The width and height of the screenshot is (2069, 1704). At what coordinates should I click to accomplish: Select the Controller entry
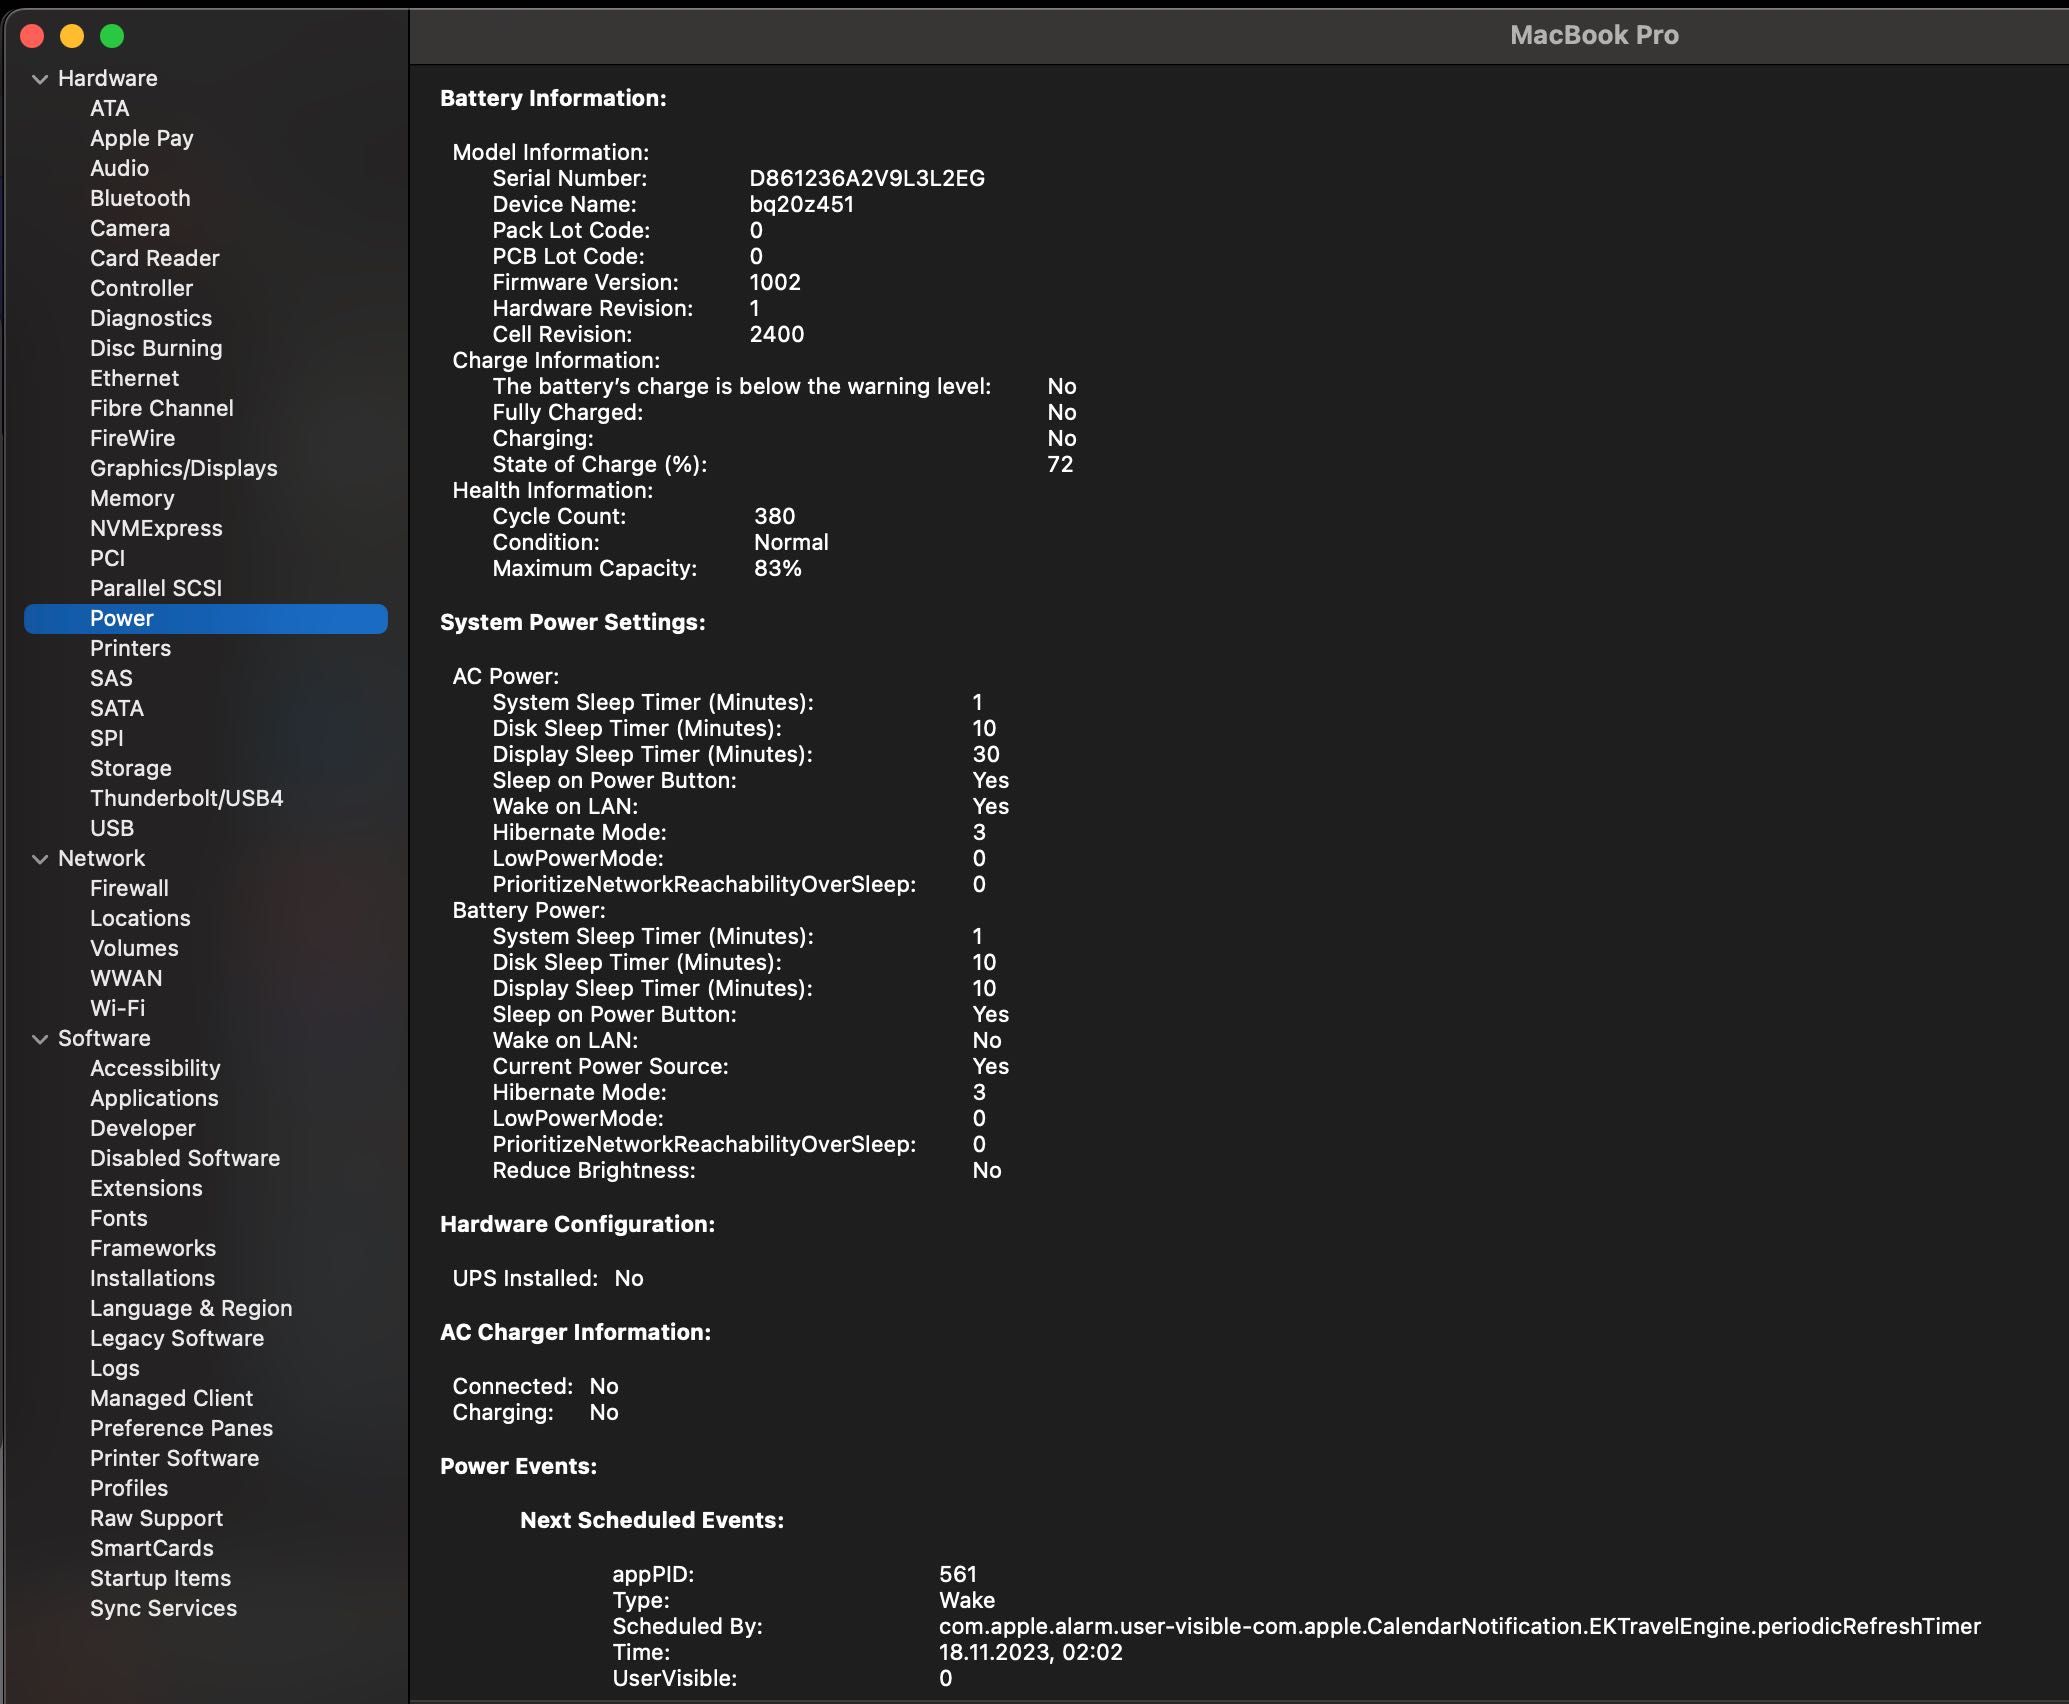point(141,288)
